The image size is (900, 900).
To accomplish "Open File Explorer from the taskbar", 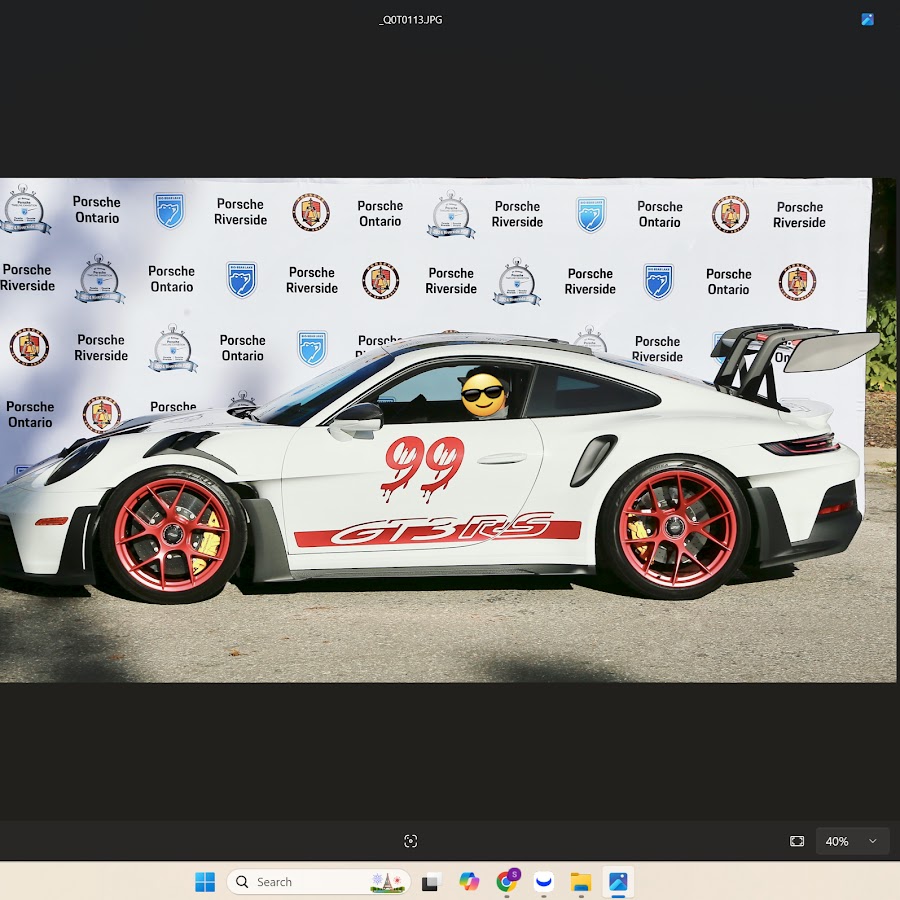I will click(581, 882).
